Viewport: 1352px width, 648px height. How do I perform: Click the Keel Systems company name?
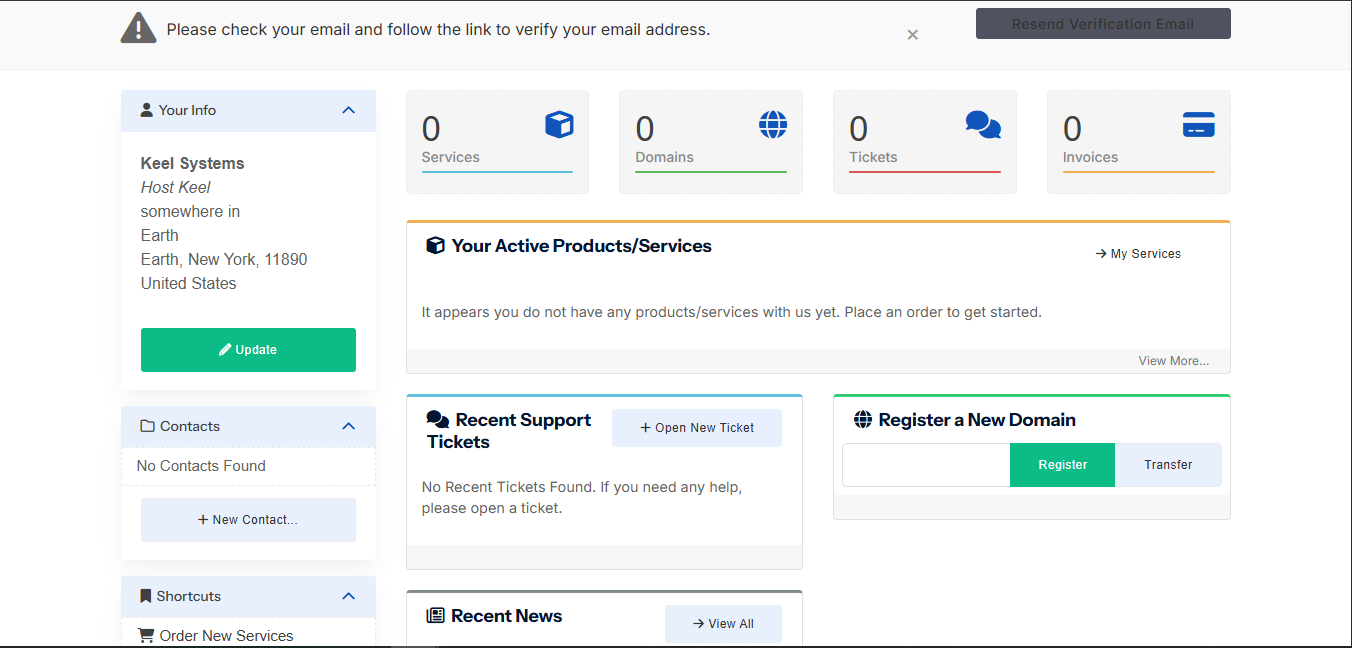tap(192, 164)
